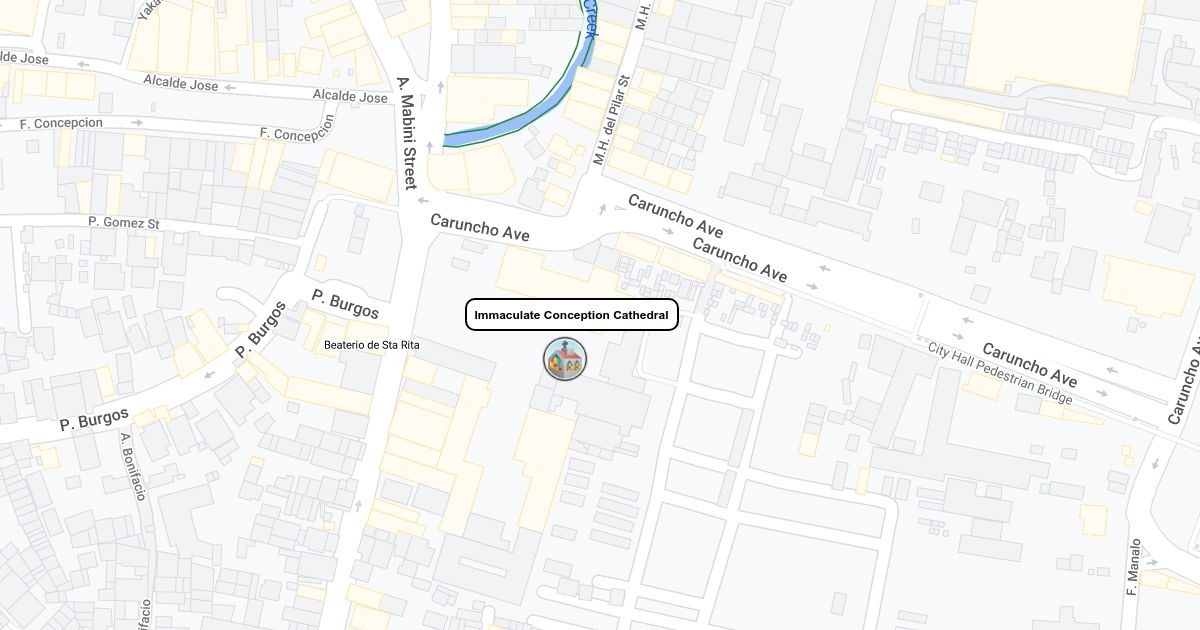Click the P. Gomez St road label
This screenshot has height=630, width=1200.
coord(124,222)
